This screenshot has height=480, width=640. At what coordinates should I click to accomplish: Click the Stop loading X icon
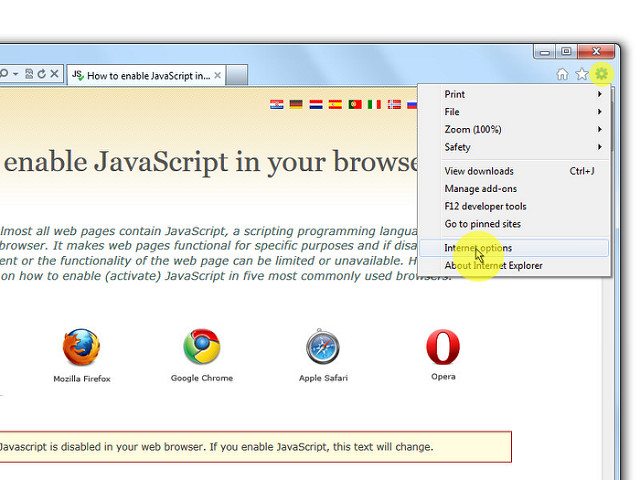coord(54,74)
